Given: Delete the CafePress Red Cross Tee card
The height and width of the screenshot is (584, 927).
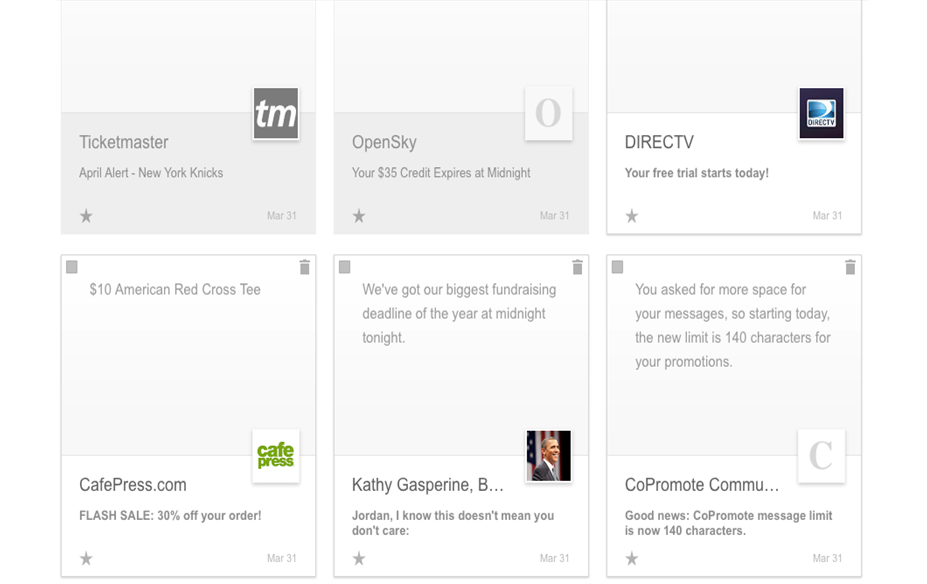Looking at the screenshot, I should coord(305,267).
